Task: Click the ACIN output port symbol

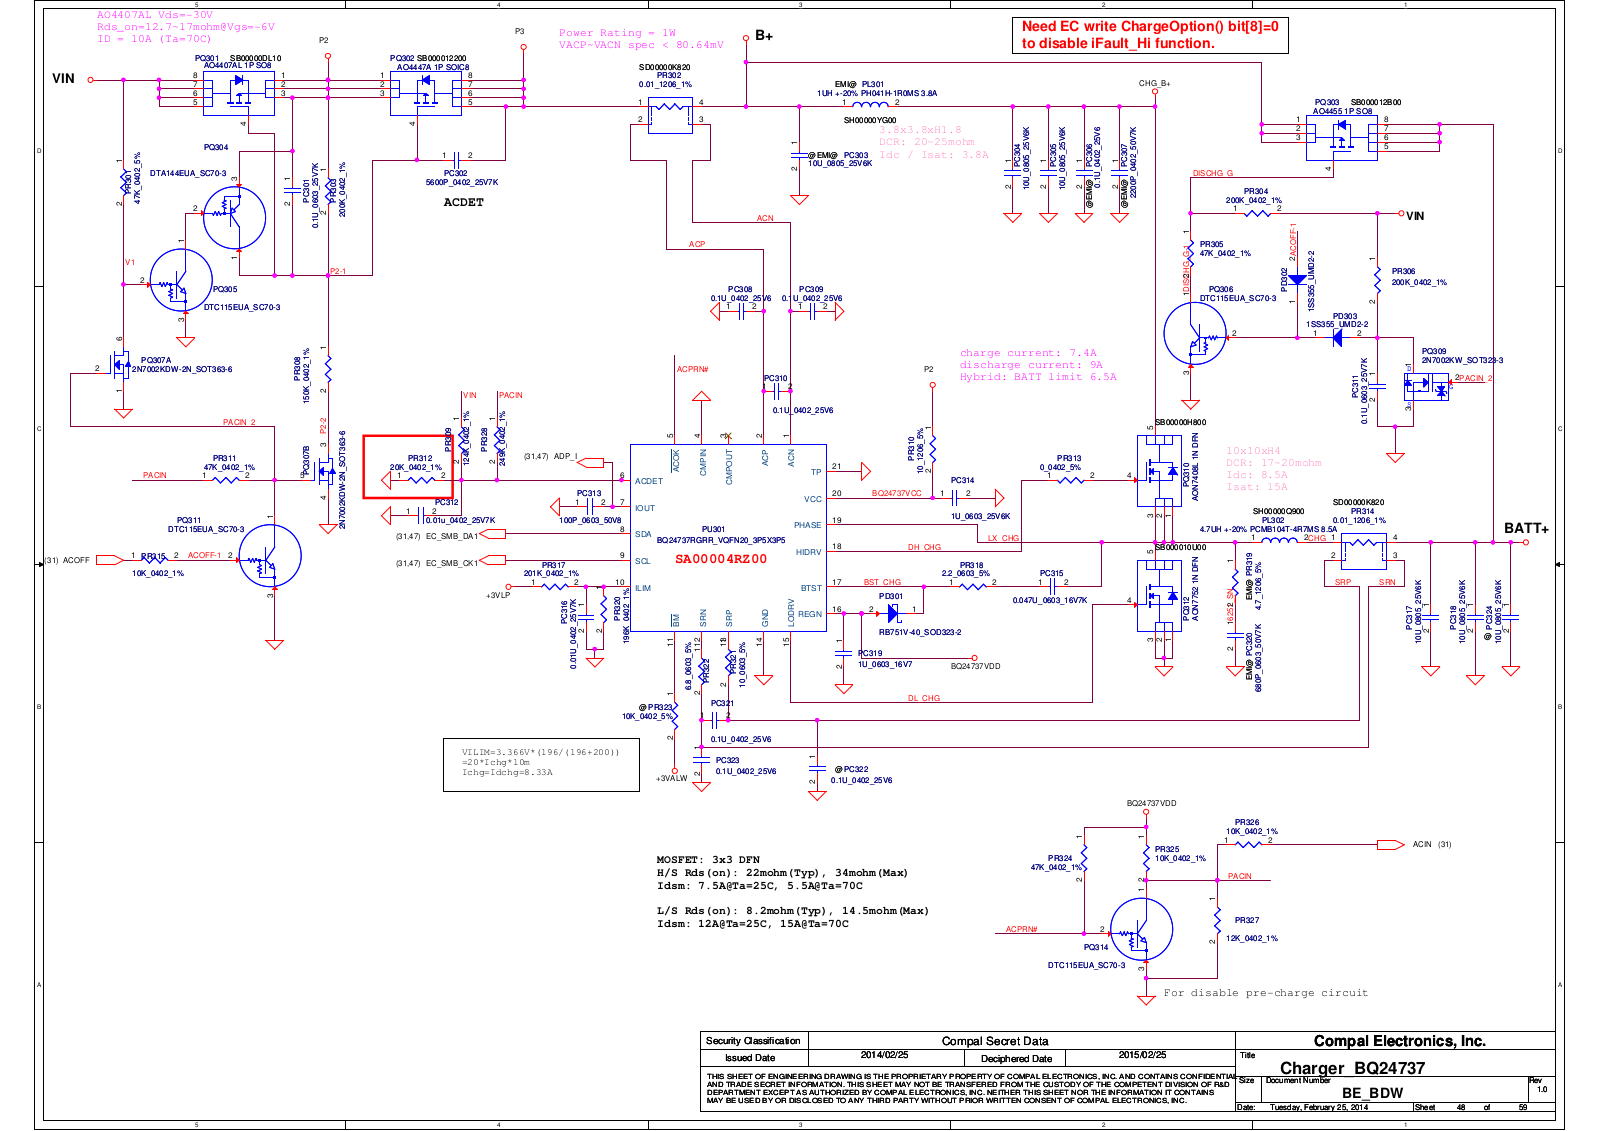Action: [1391, 845]
